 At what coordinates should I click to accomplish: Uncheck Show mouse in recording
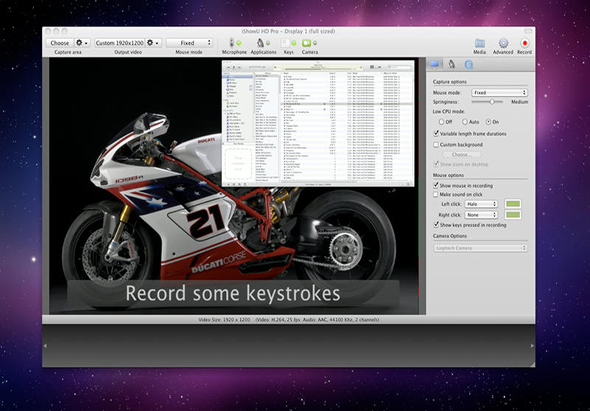point(436,185)
